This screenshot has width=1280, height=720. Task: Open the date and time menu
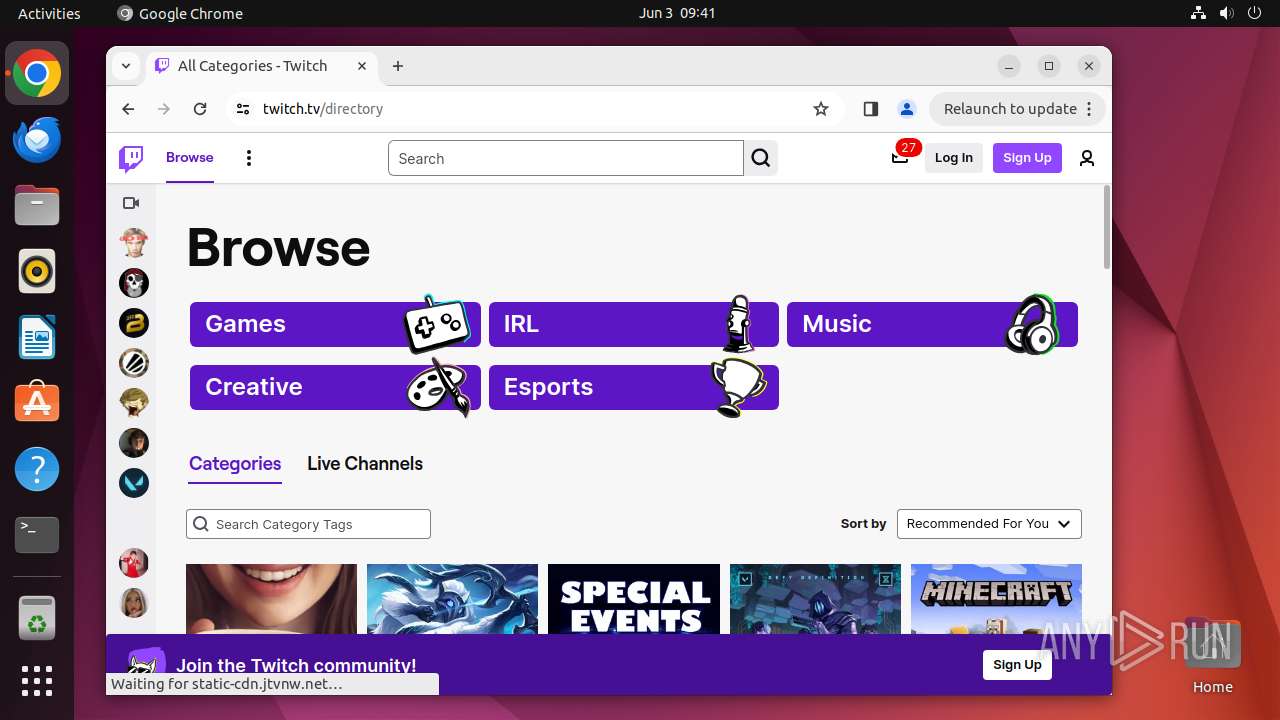point(677,13)
